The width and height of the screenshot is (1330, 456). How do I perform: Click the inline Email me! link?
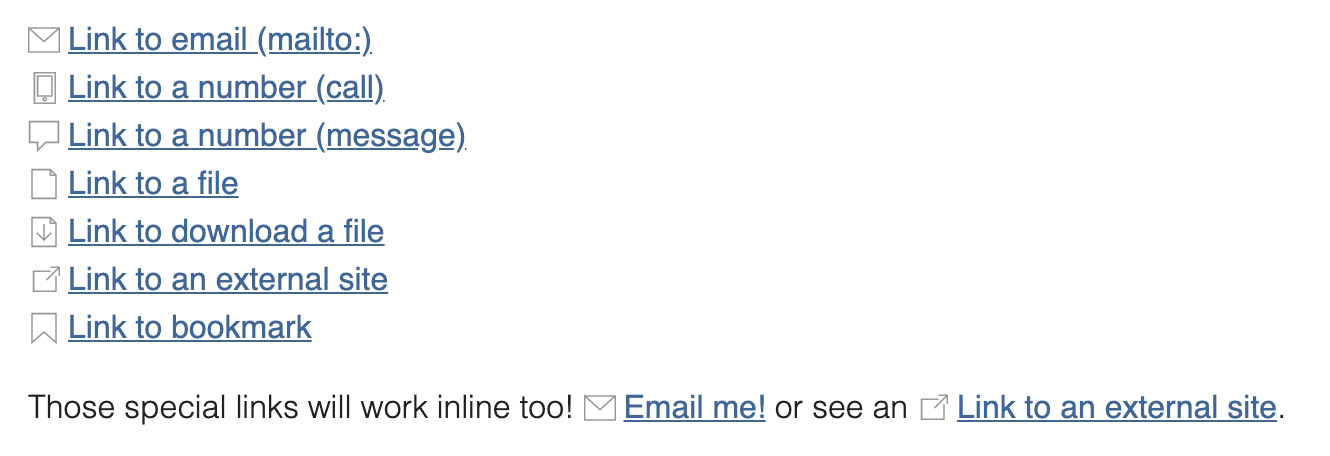[695, 408]
